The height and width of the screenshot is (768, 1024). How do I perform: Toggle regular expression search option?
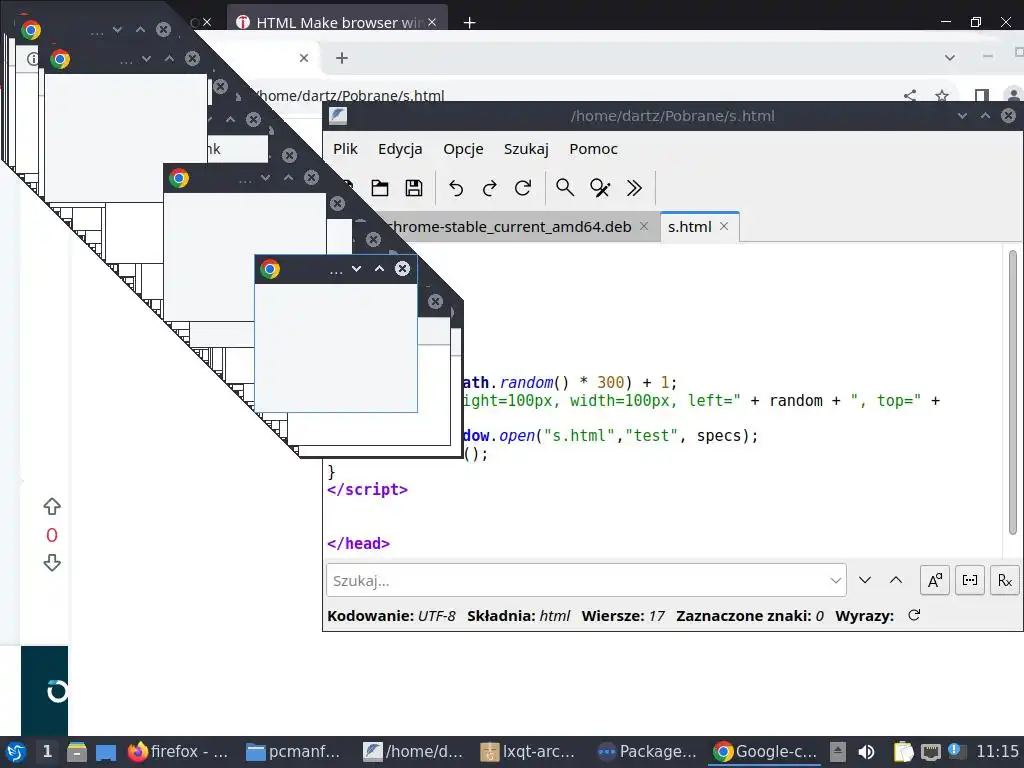[1004, 580]
